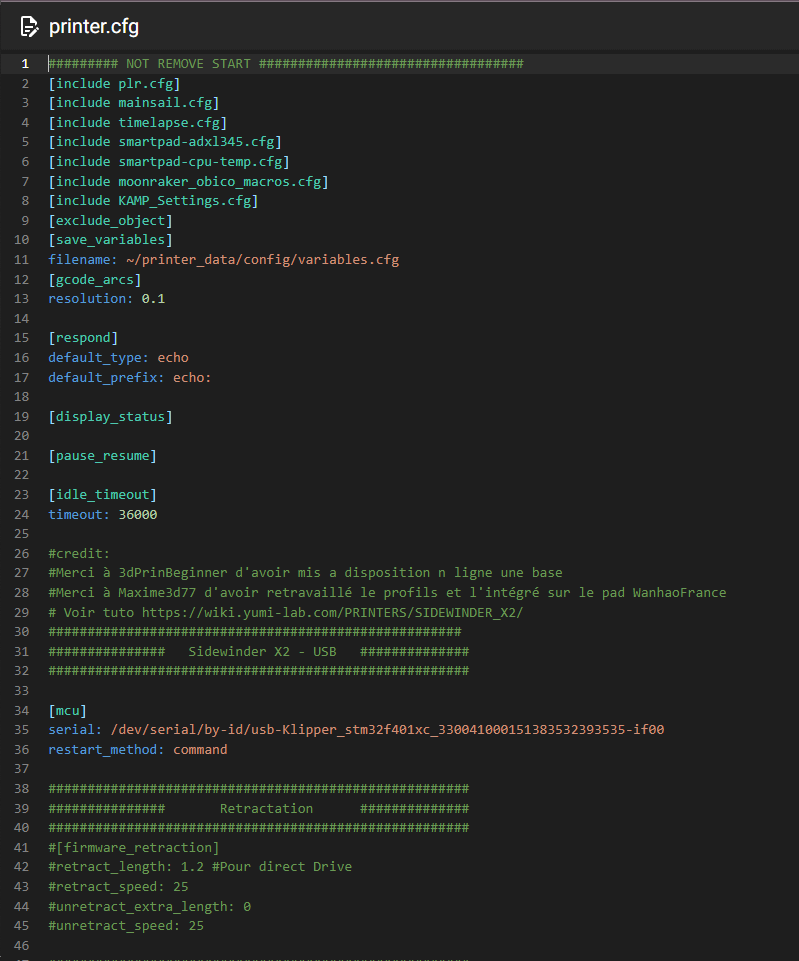
Task: Click the include KAMP_Settings.cfg line
Action: click(x=152, y=201)
